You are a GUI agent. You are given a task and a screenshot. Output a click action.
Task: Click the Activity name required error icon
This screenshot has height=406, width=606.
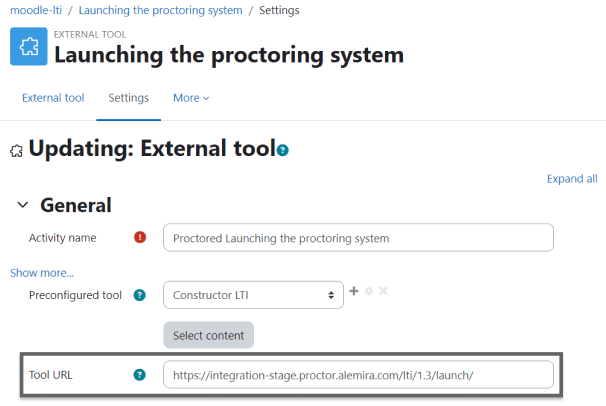click(x=140, y=238)
